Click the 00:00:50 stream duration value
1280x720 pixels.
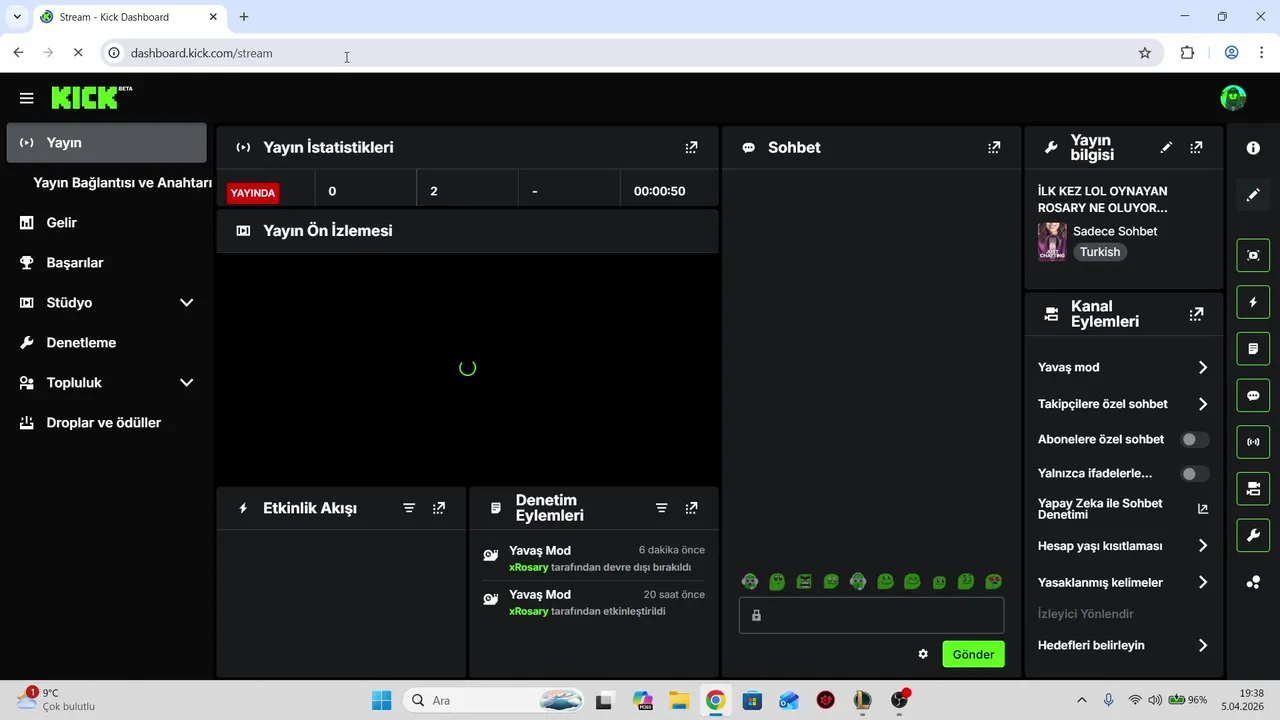tap(659, 191)
